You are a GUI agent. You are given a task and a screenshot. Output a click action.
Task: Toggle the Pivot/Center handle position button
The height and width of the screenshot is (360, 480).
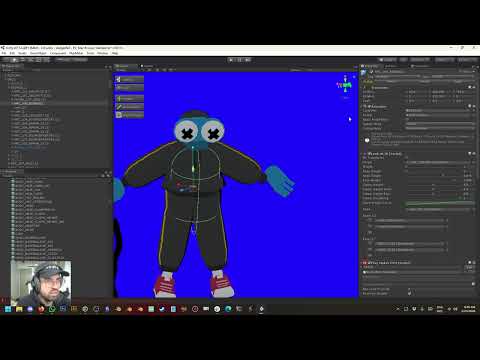coord(63,60)
